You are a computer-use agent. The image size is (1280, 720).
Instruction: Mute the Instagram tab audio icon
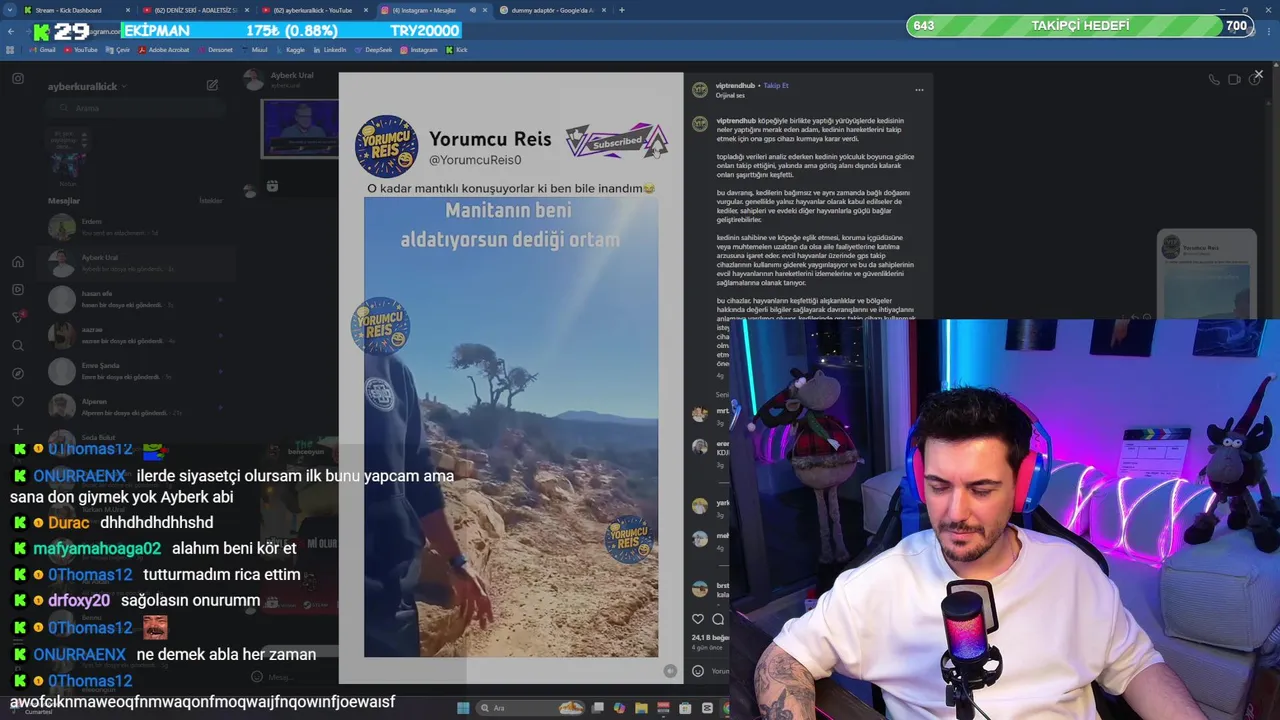click(473, 10)
